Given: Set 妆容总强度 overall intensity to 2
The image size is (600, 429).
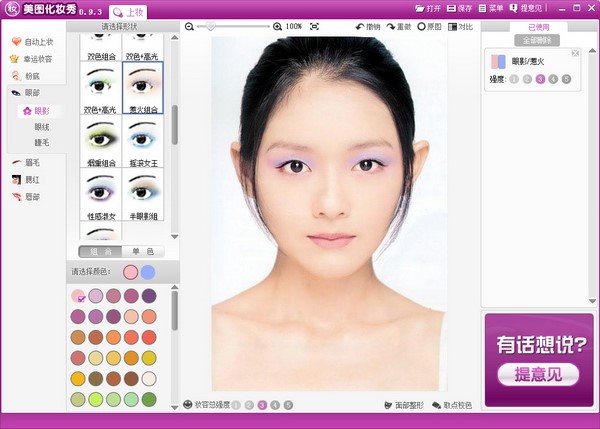Looking at the screenshot, I should [249, 405].
